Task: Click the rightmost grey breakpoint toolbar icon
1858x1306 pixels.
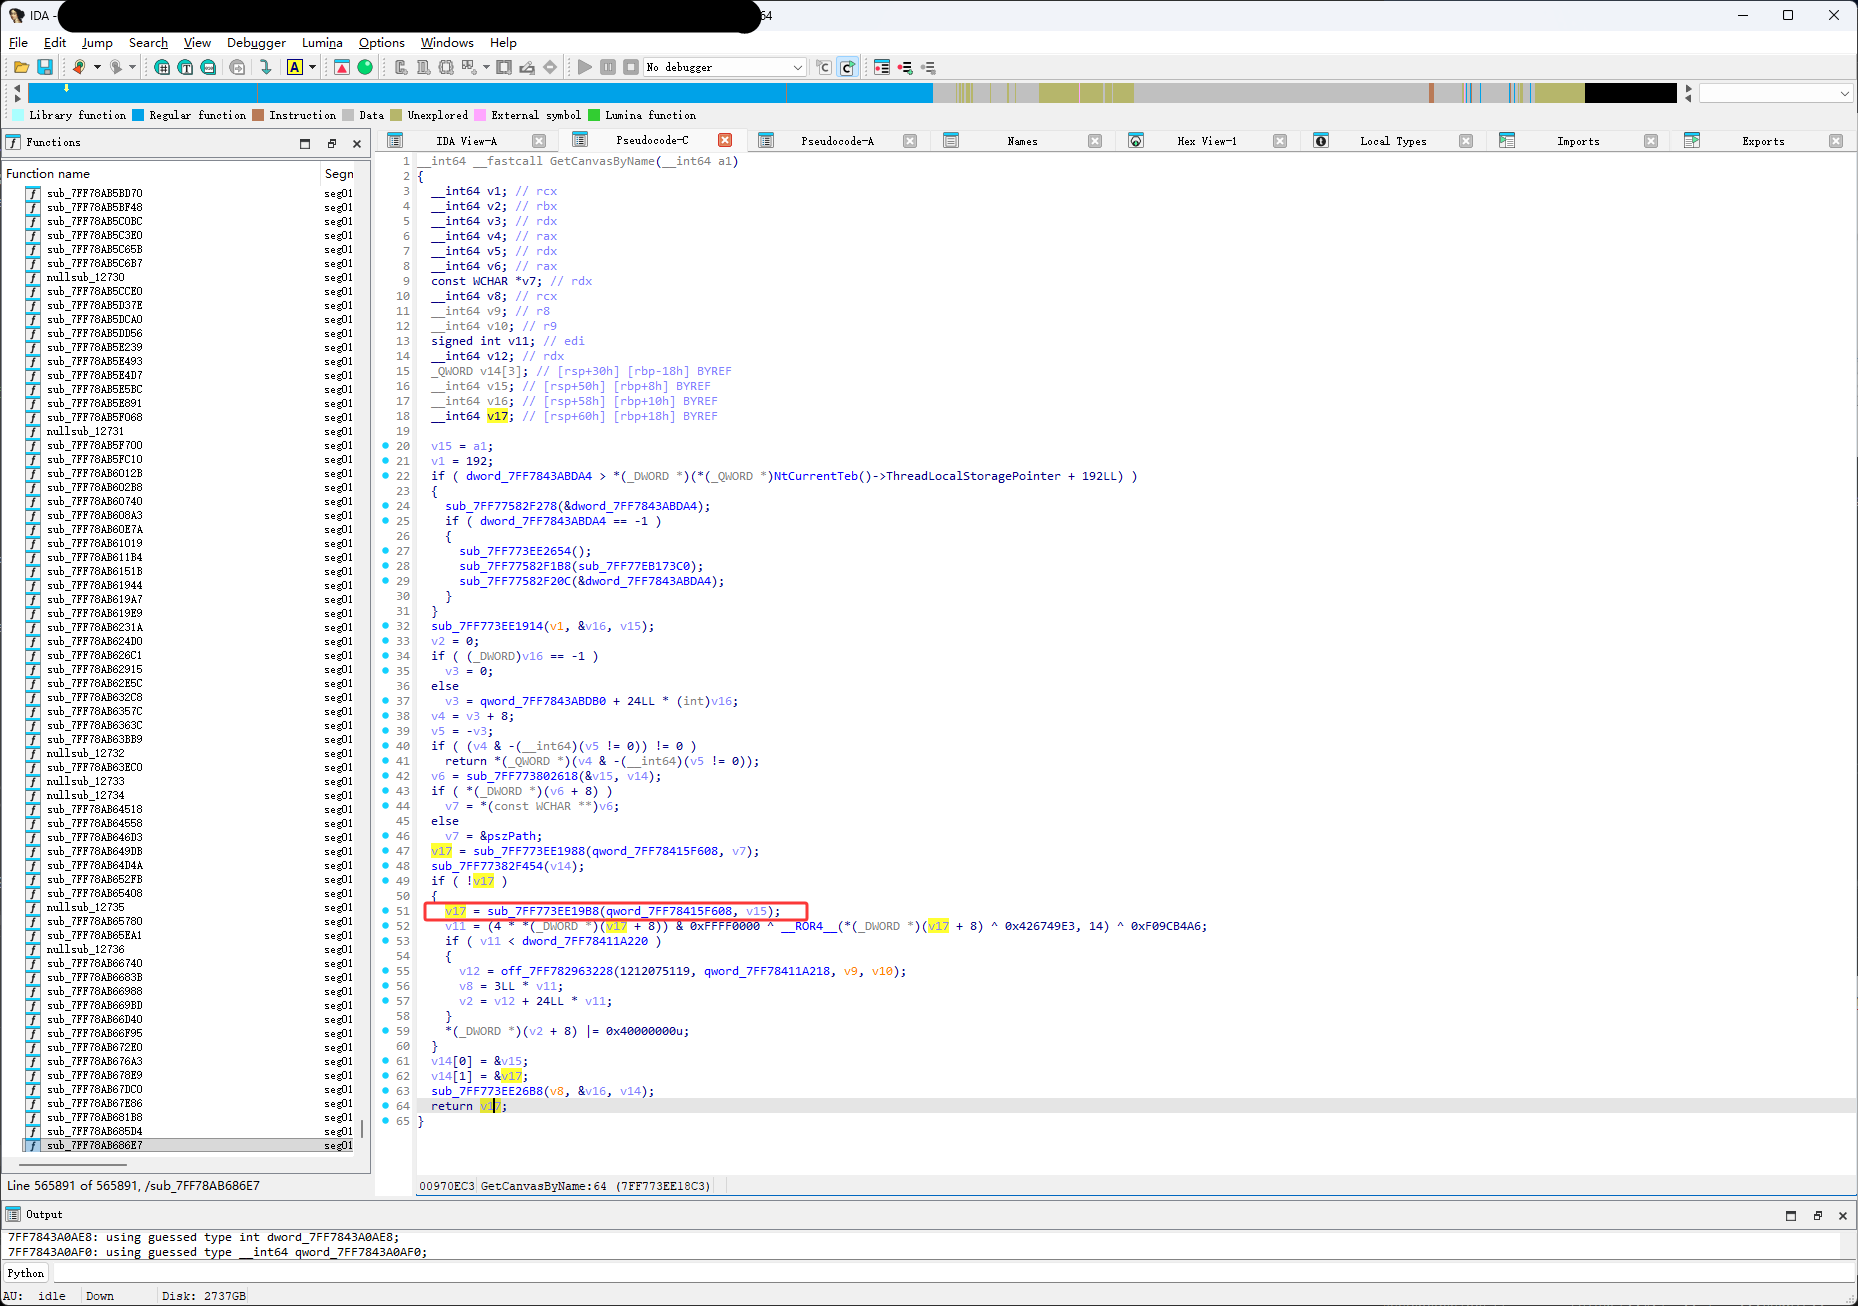Action: pos(928,67)
